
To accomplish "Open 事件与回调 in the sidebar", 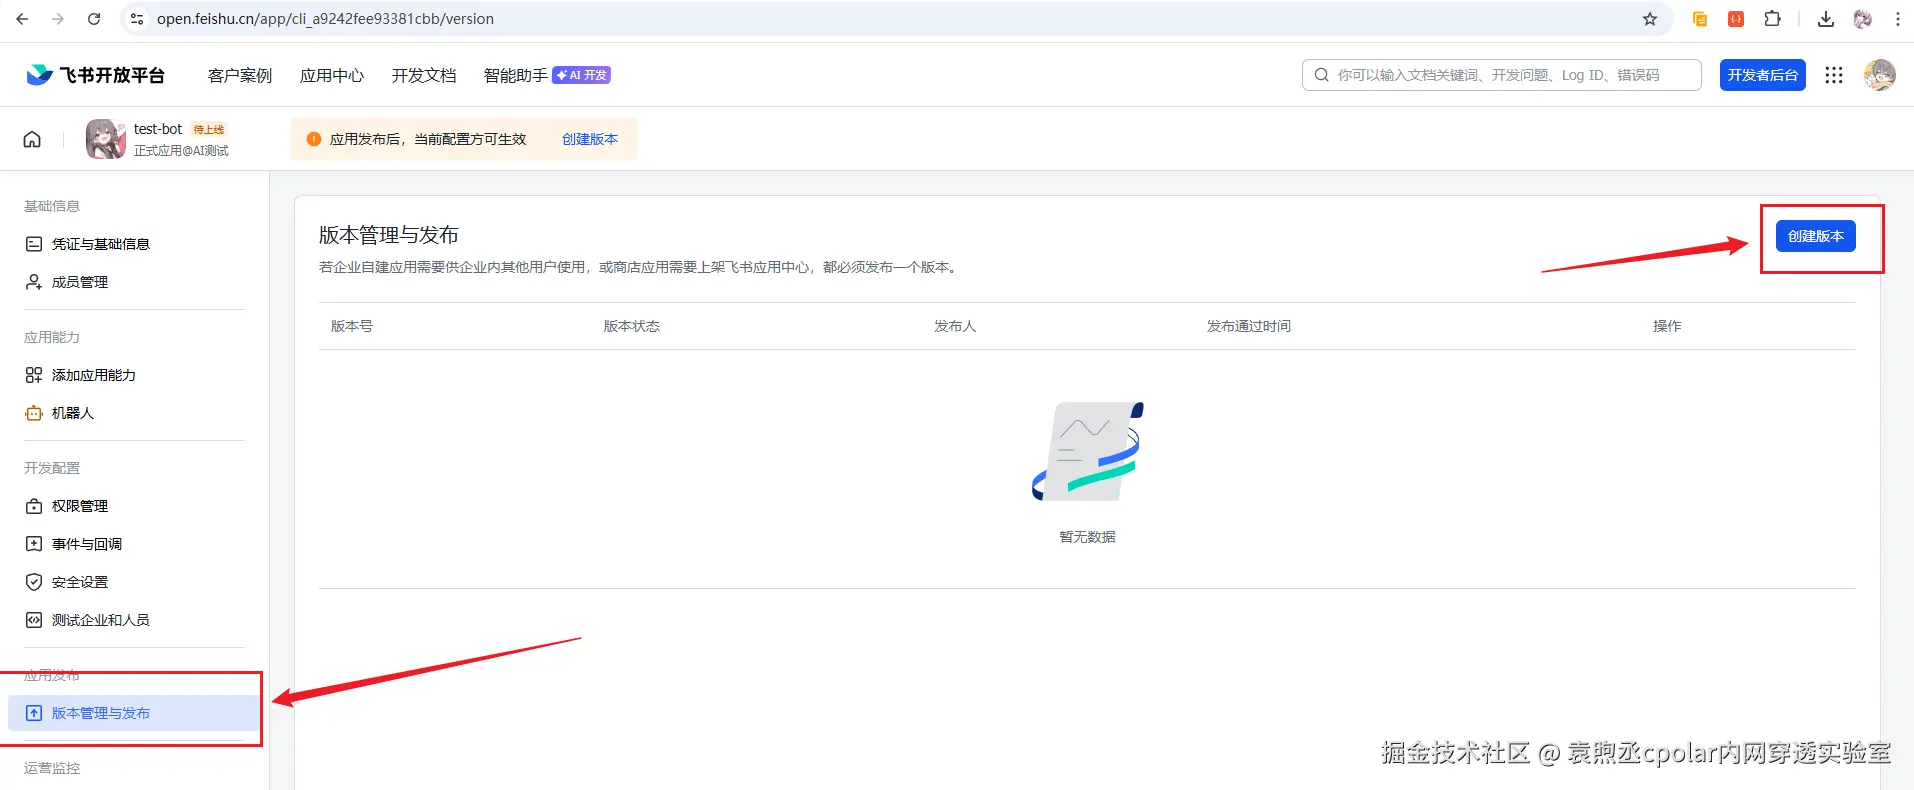I will (87, 544).
